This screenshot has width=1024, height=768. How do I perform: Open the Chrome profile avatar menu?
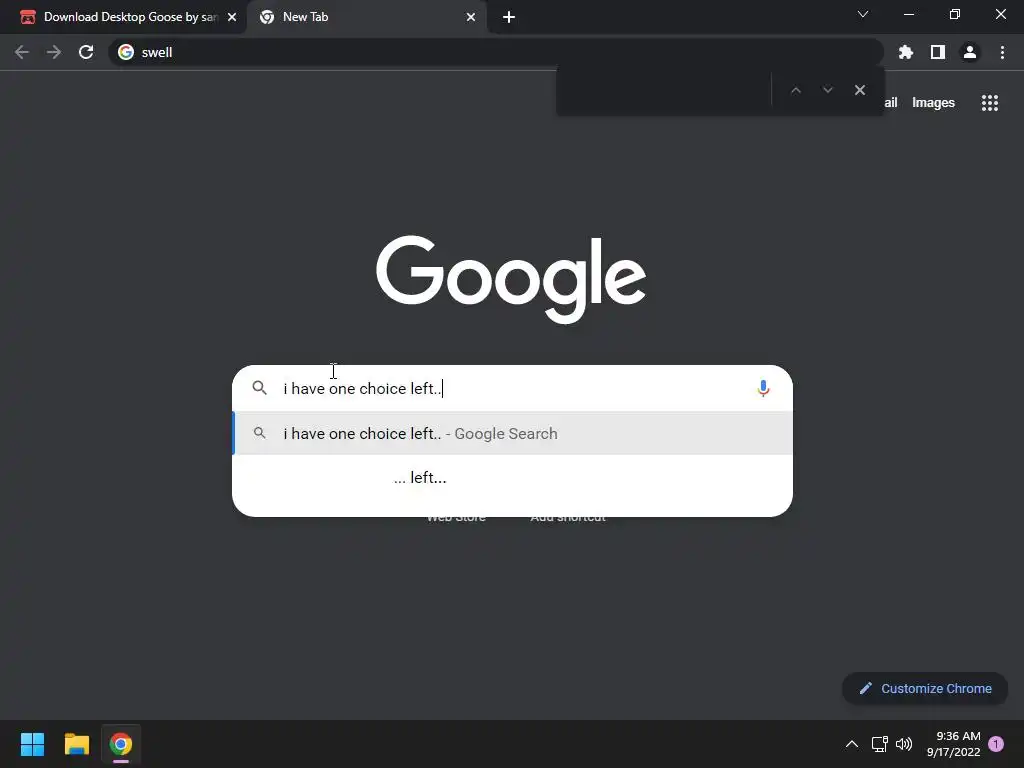click(970, 52)
